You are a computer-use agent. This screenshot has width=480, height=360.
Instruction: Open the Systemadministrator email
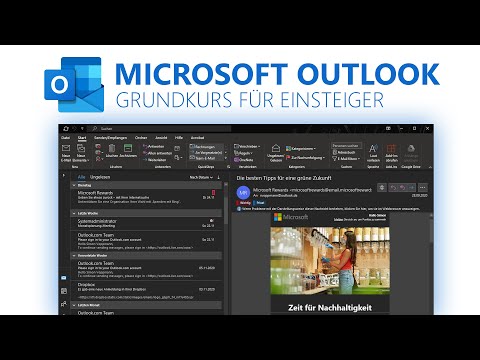(146, 223)
